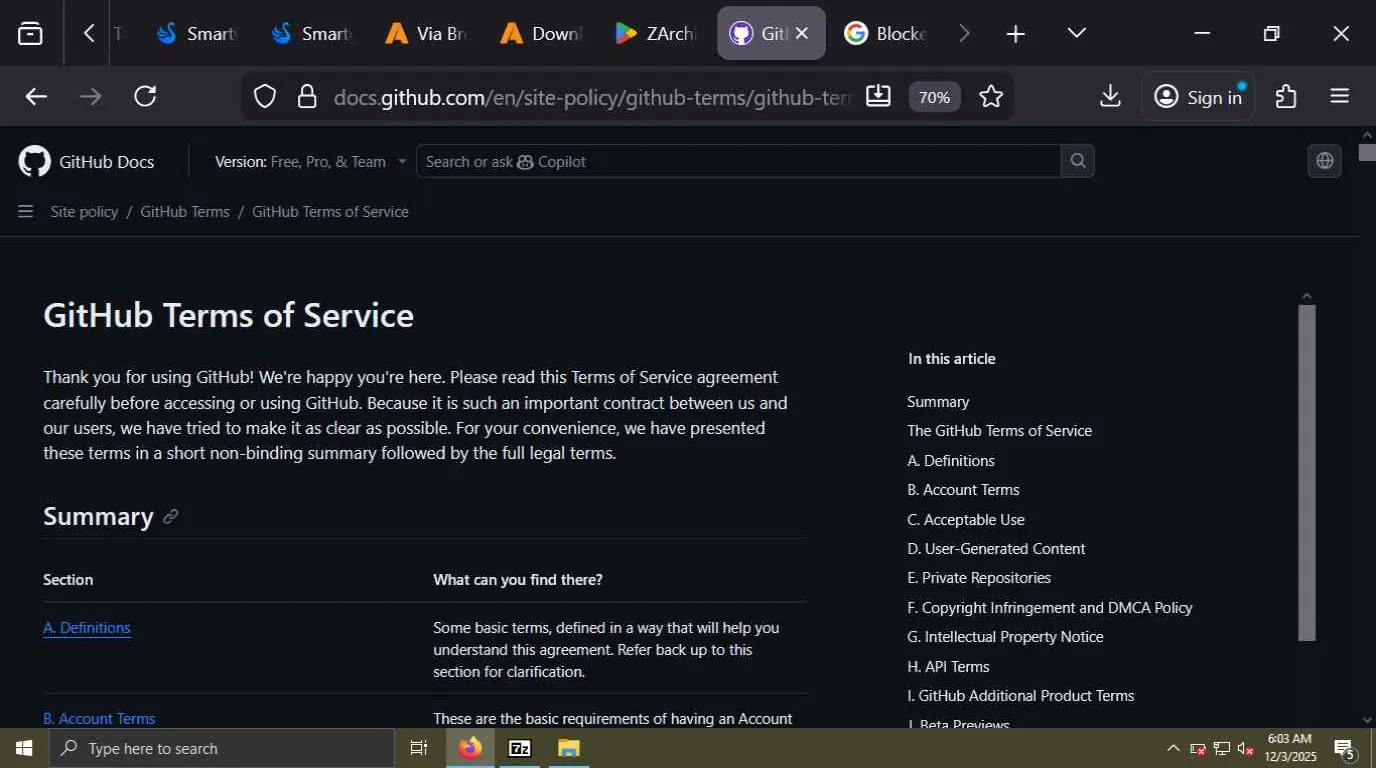Open the extensions puzzle menu
Image resolution: width=1376 pixels, height=768 pixels.
[x=1286, y=96]
